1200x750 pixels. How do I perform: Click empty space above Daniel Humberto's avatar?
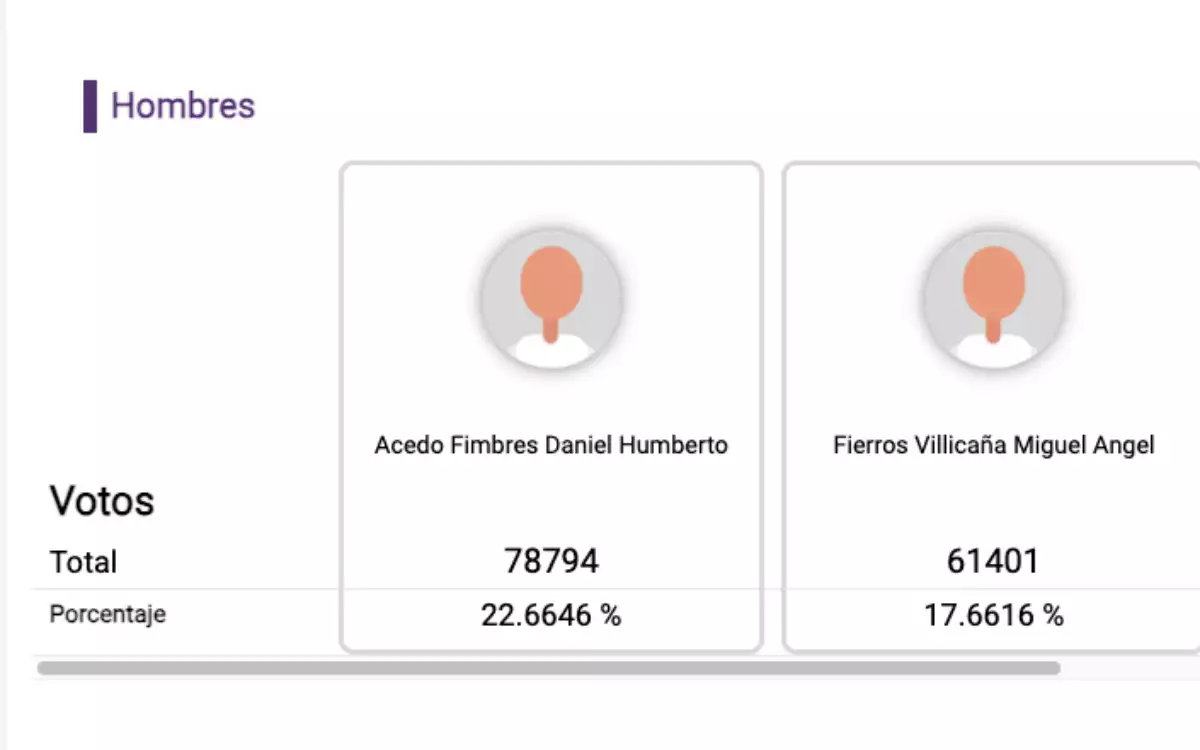(551, 195)
